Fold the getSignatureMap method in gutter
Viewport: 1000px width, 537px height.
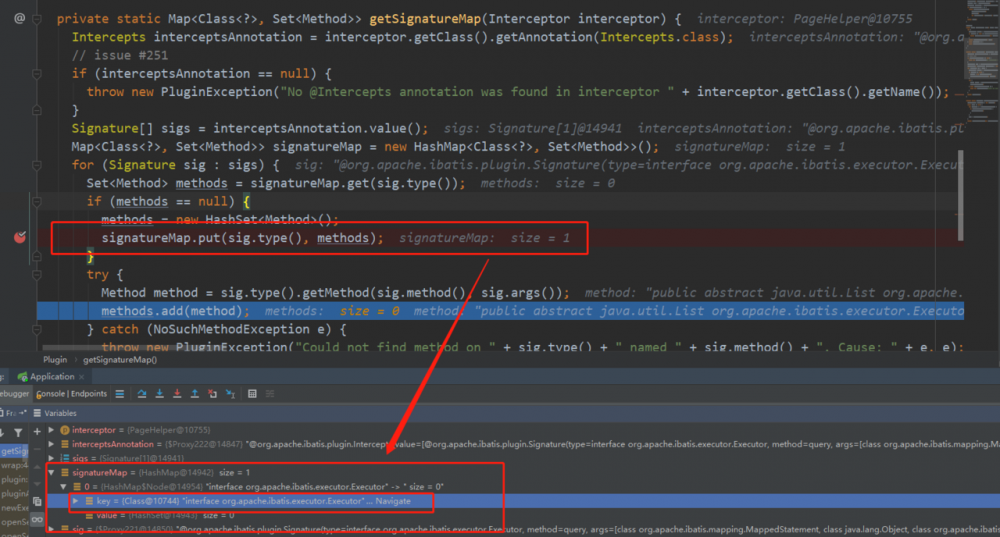(x=37, y=19)
